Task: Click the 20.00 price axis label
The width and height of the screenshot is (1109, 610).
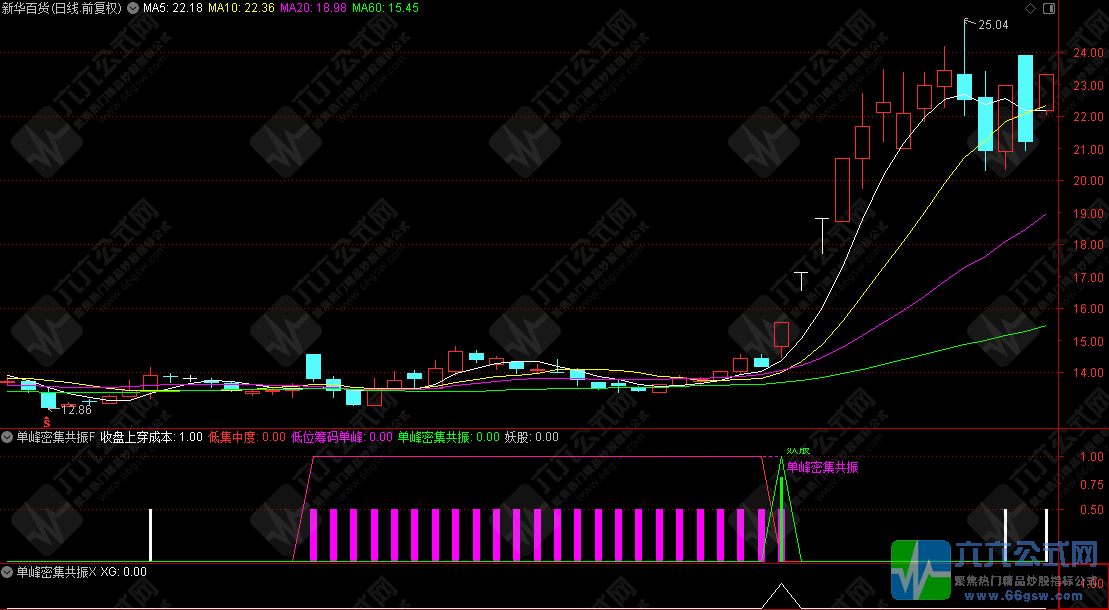Action: (x=1086, y=180)
